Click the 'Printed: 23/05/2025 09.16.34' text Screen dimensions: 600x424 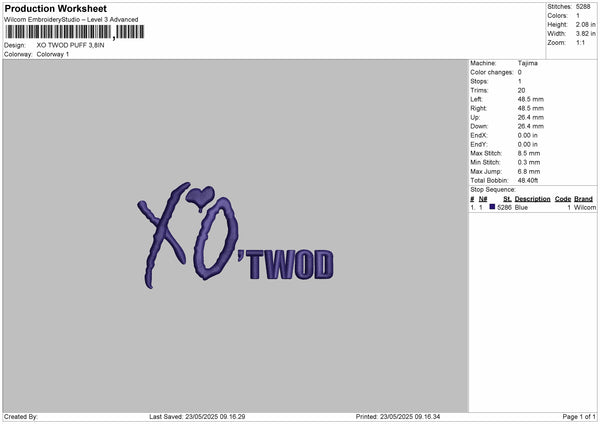(398, 417)
